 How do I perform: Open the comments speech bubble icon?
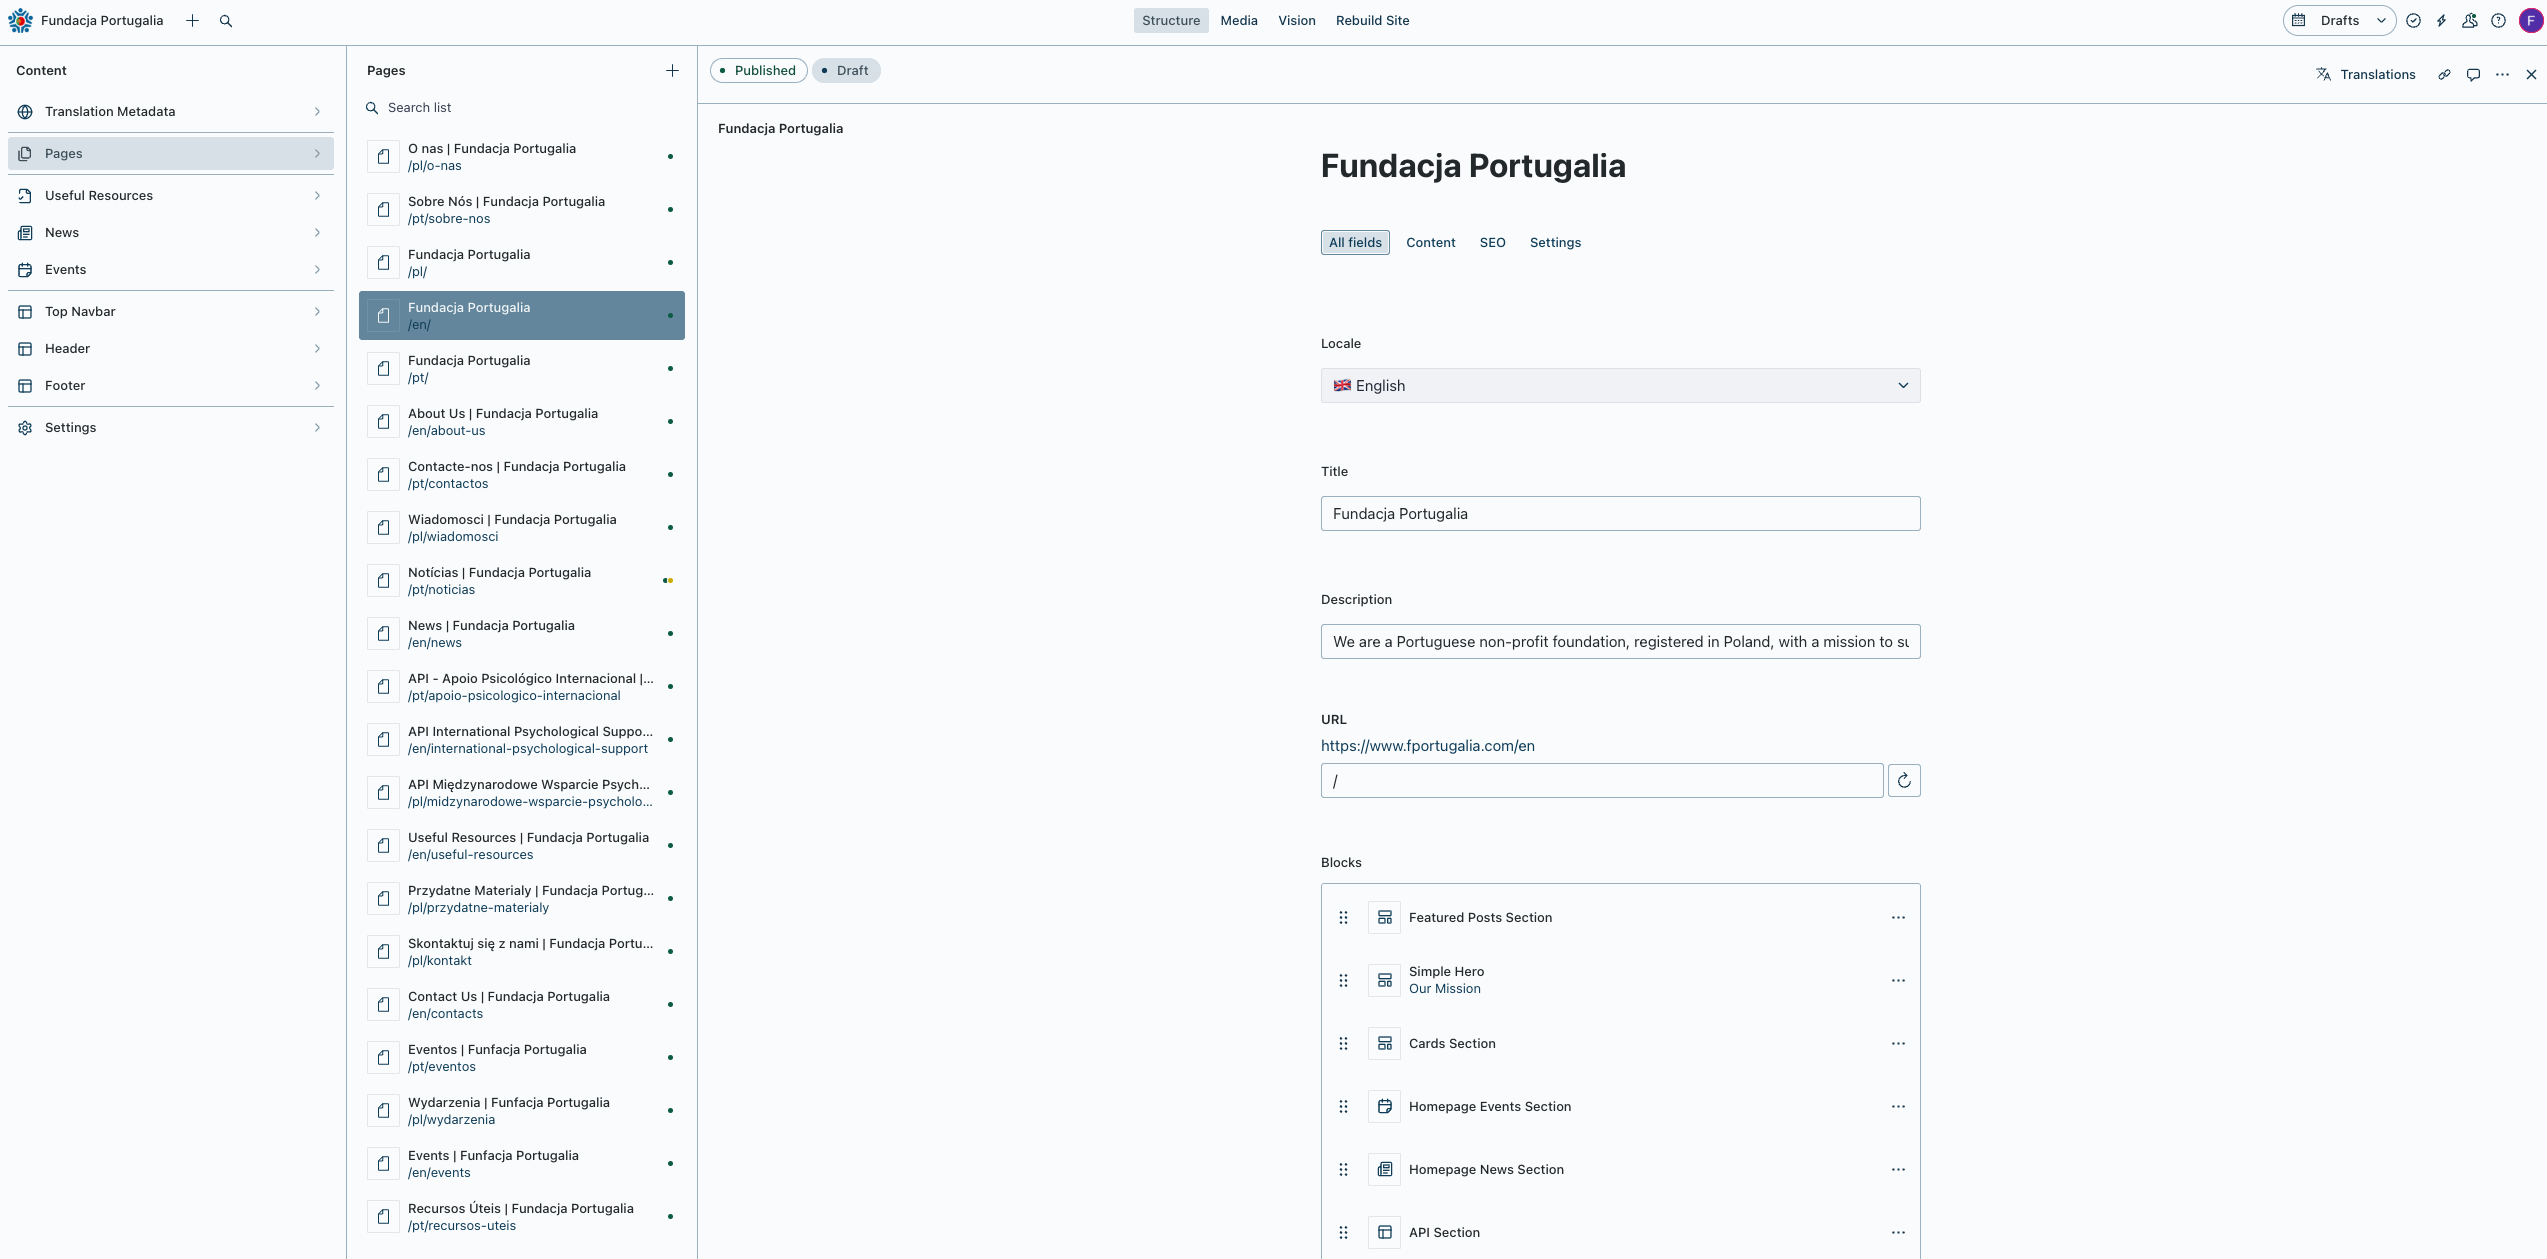2473,75
